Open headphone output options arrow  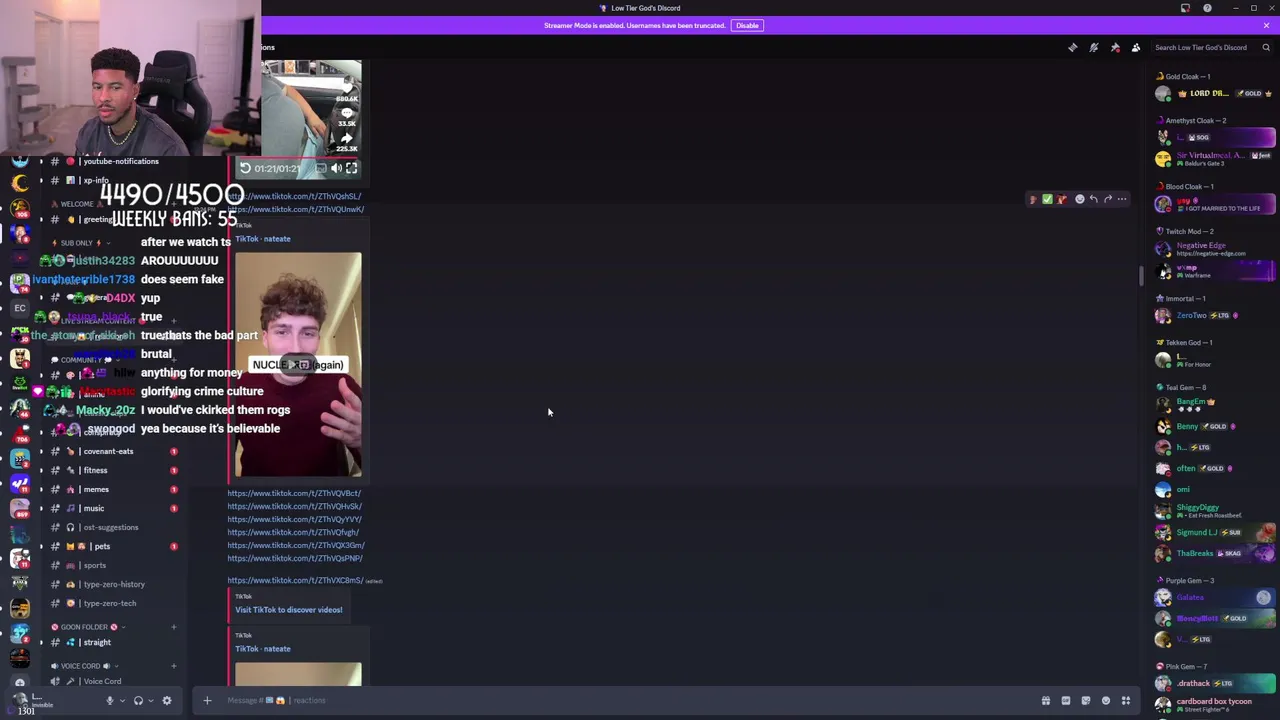[150, 700]
